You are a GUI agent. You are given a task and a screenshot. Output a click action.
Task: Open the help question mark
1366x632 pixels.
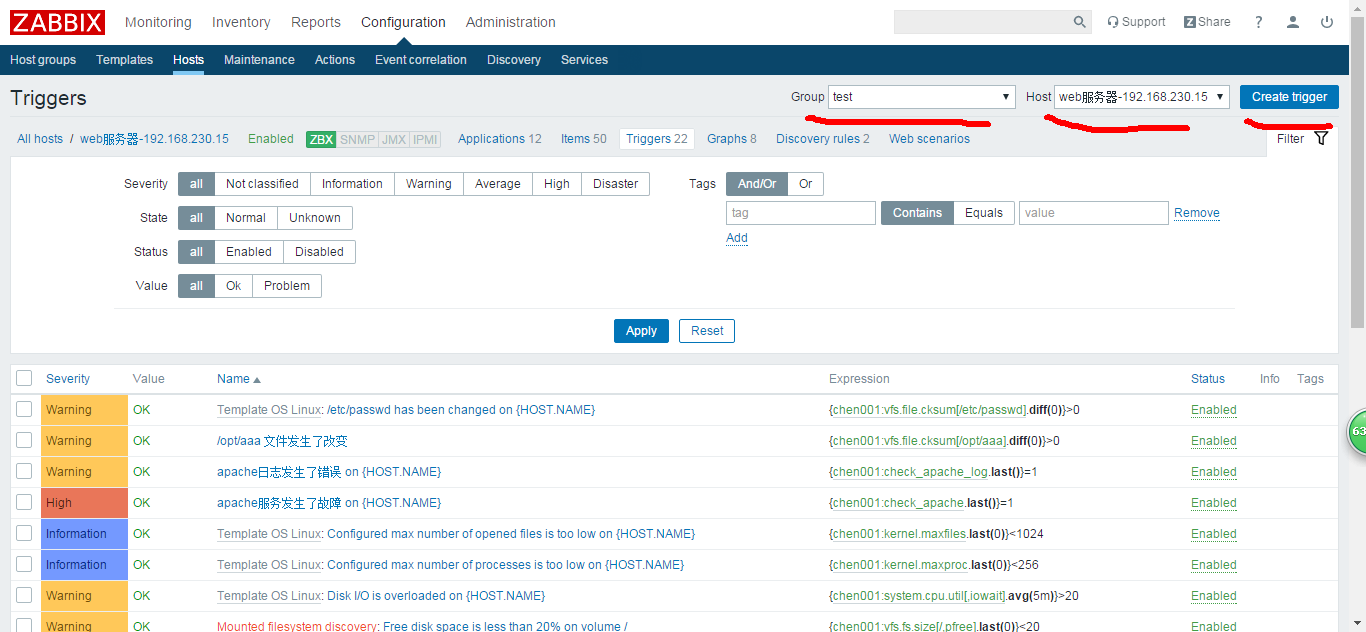[1259, 22]
